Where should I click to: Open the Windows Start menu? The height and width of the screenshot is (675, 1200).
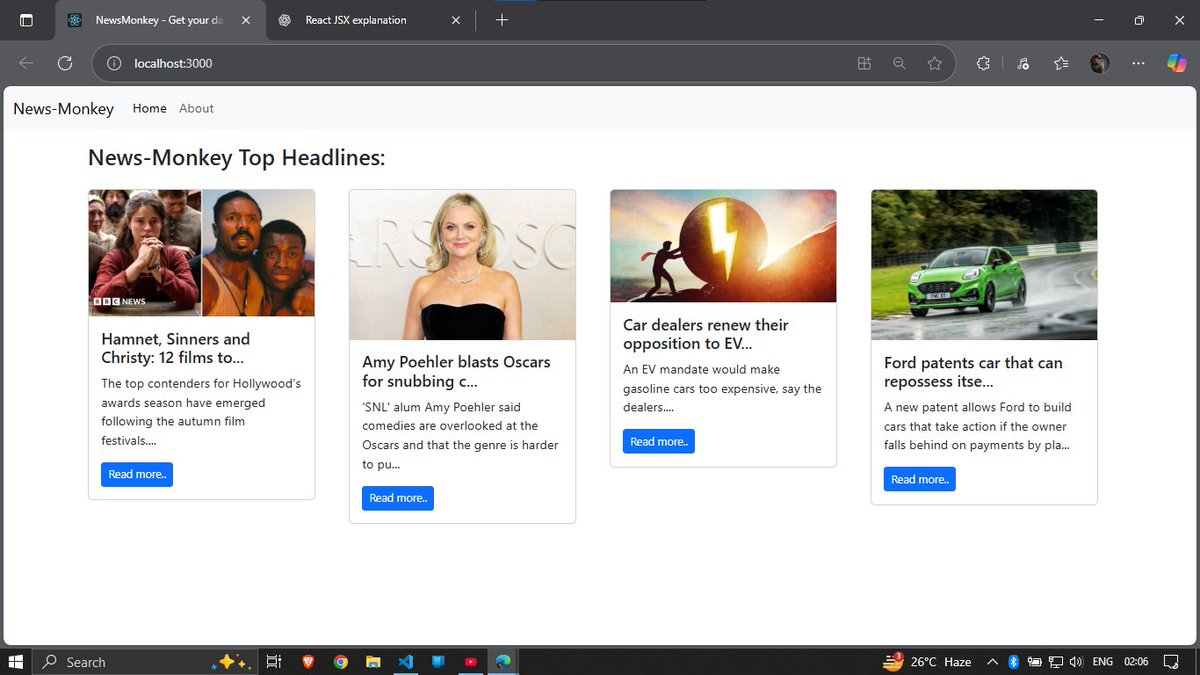coord(16,662)
